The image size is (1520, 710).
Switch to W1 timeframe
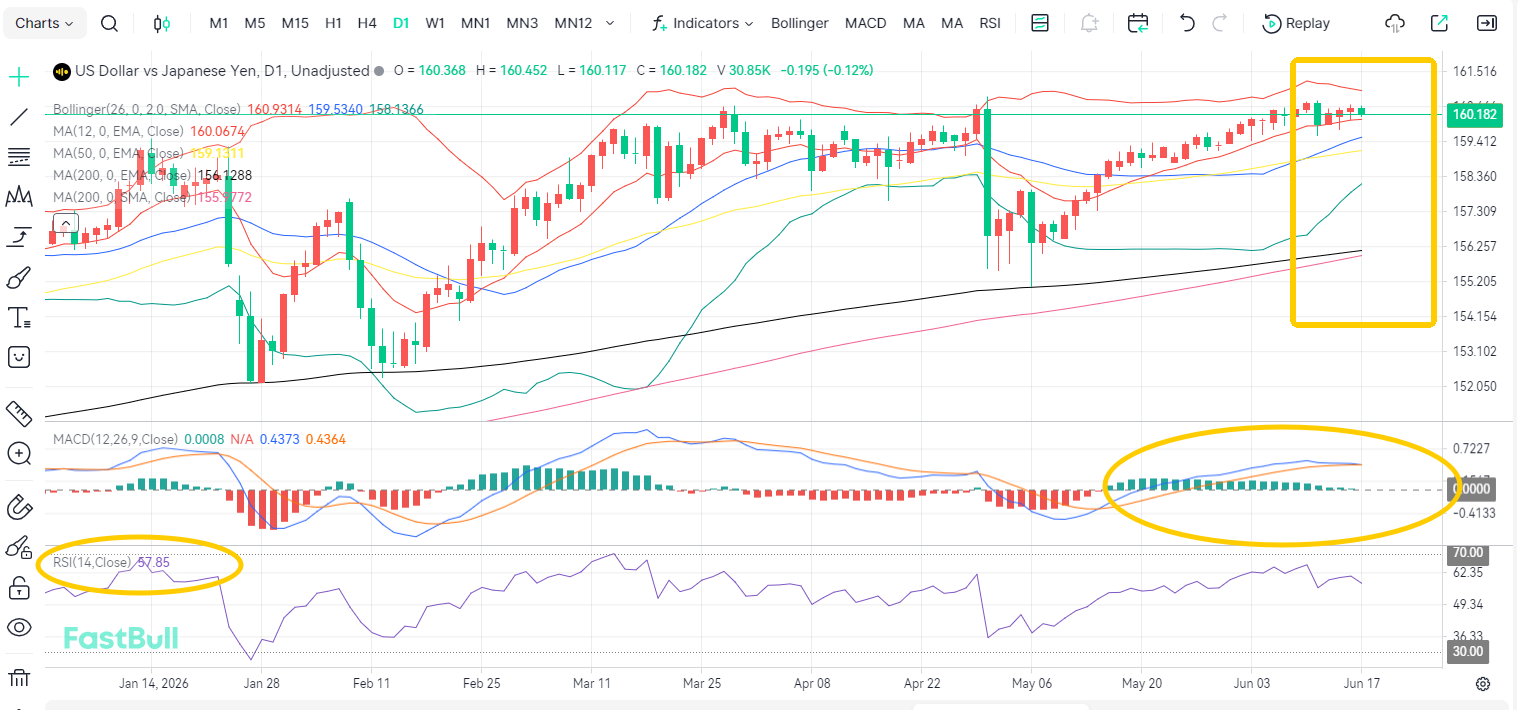435,23
